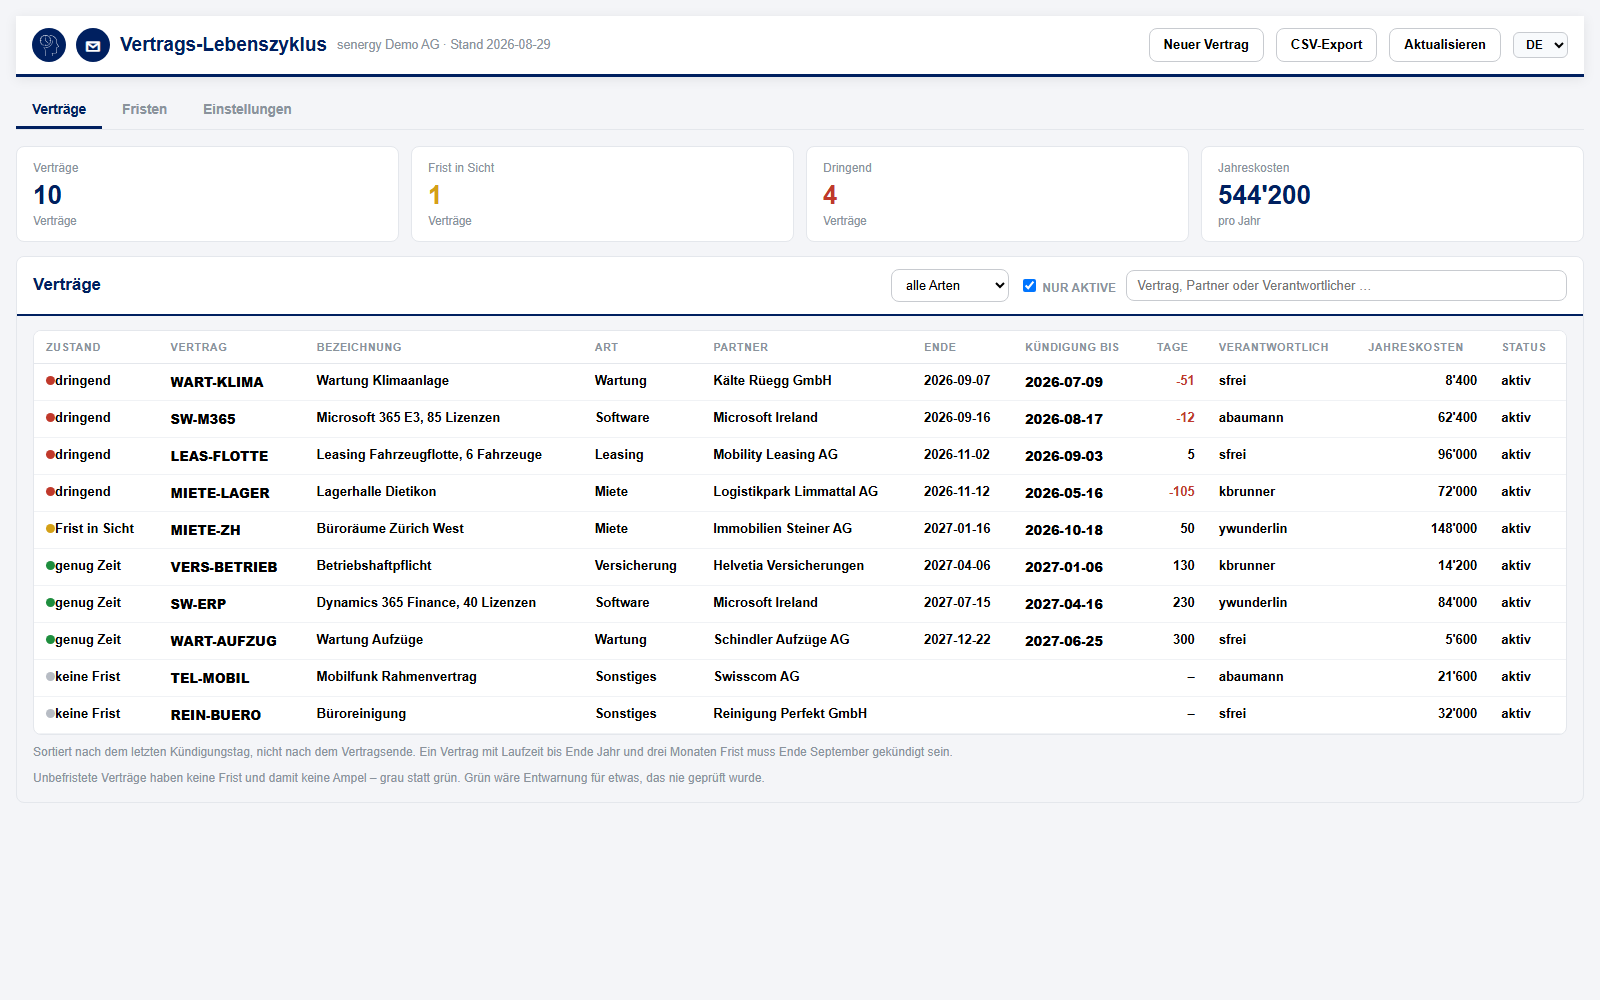The width and height of the screenshot is (1600, 1000).
Task: Switch to the Fristen tab
Action: [145, 109]
